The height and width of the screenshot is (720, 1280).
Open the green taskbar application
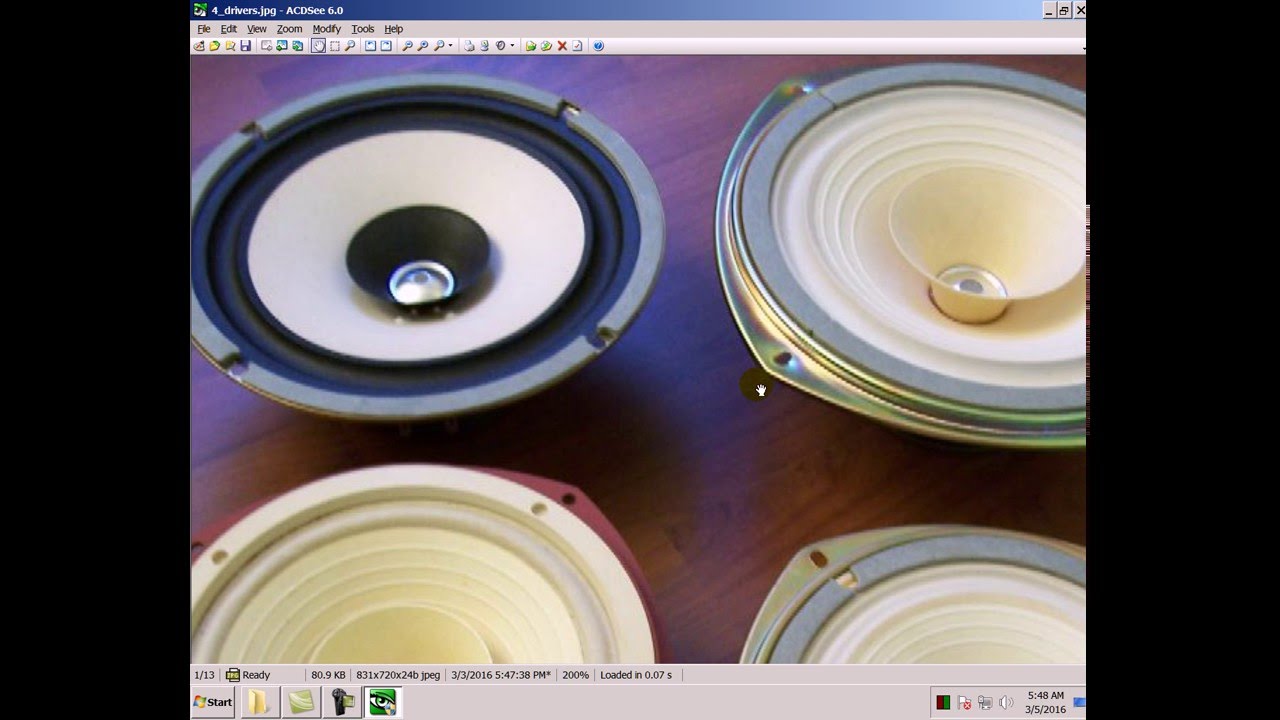300,702
